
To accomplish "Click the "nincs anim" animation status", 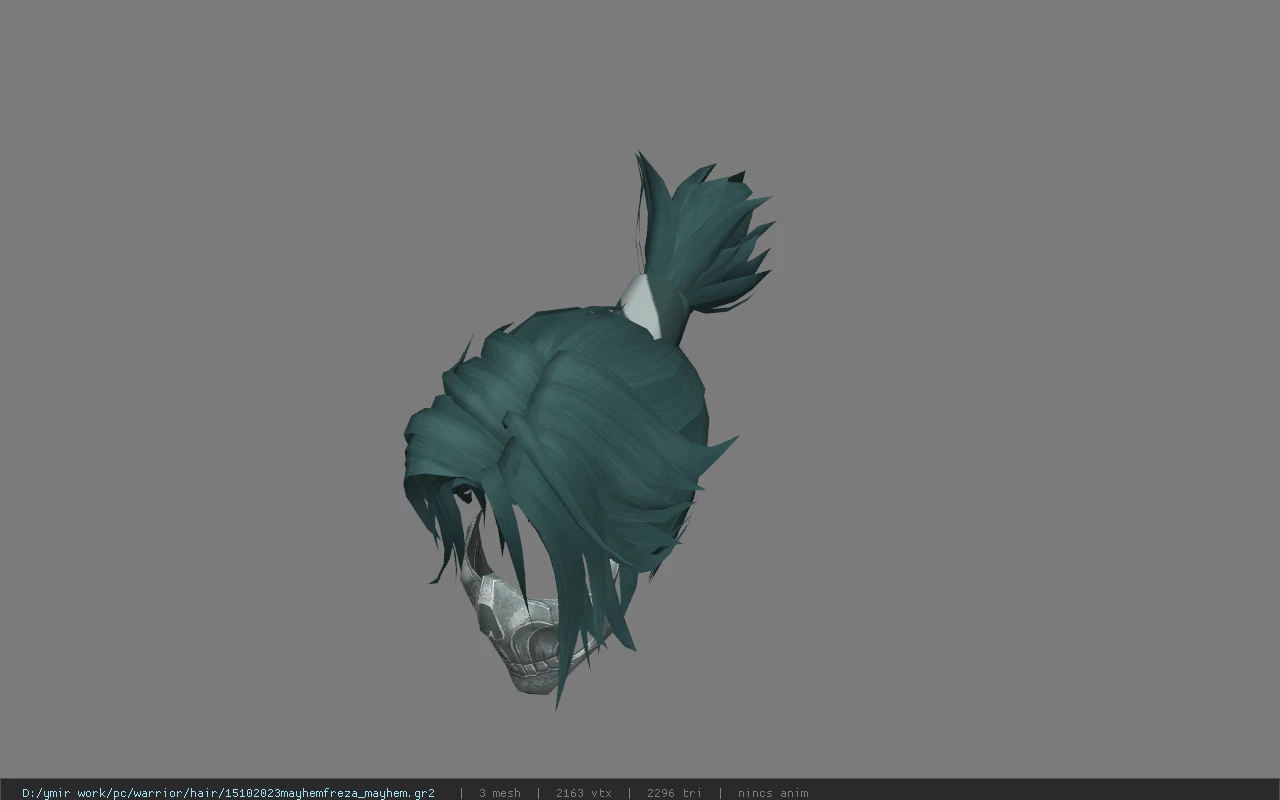I will [772, 793].
